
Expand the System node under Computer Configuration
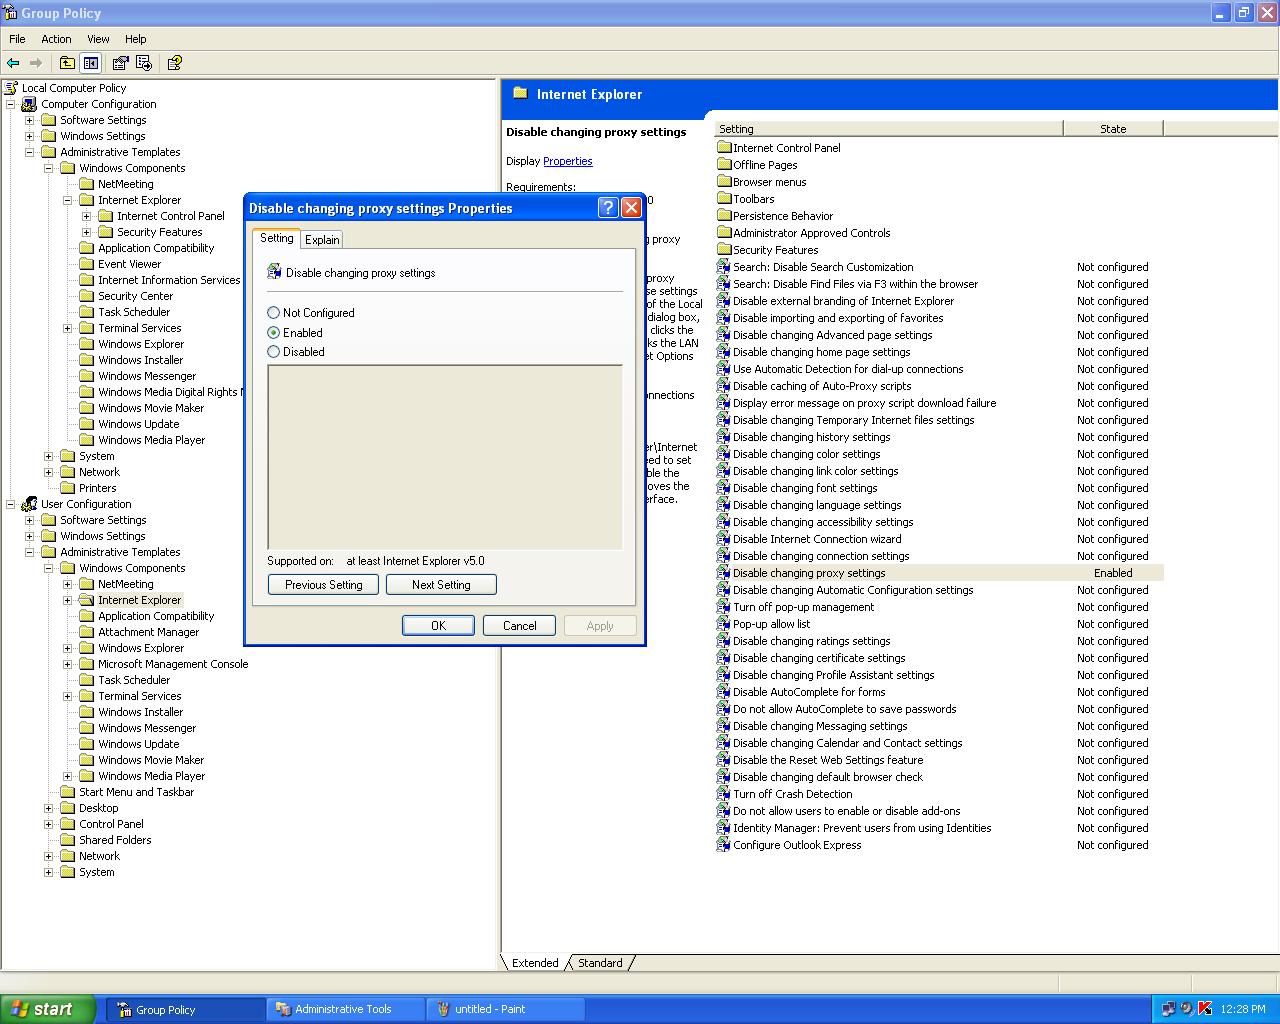[48, 456]
